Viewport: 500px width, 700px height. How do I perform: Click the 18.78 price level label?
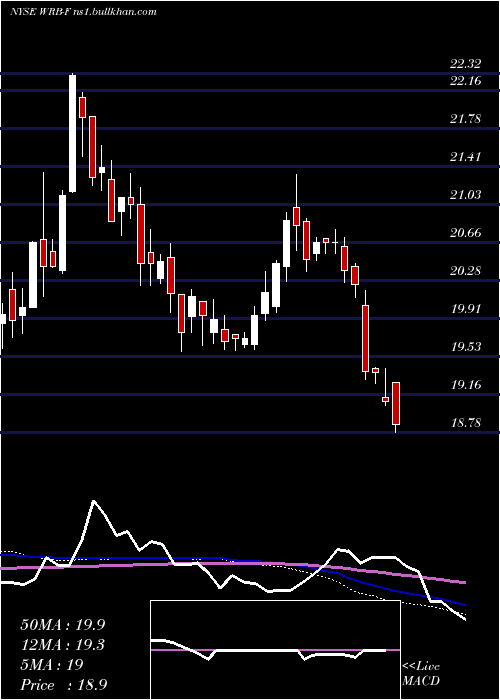pos(465,423)
